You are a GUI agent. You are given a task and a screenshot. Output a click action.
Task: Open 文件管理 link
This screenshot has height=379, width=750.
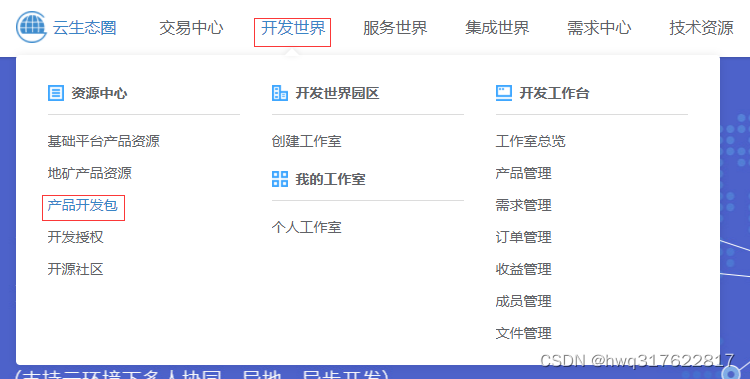[x=524, y=334]
